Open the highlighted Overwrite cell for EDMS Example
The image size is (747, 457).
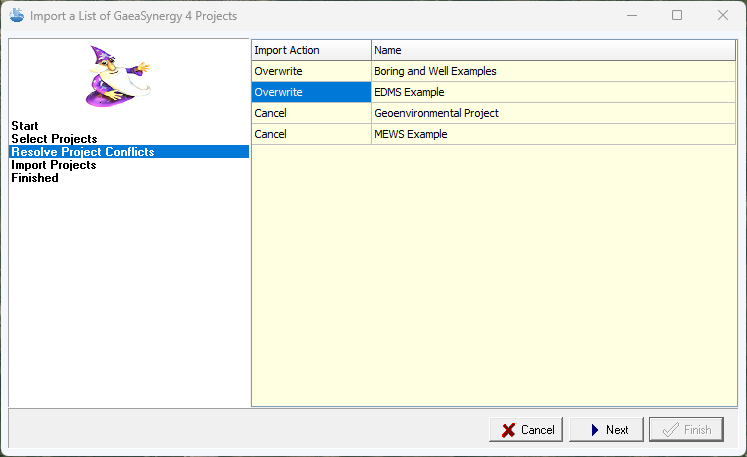tap(311, 92)
